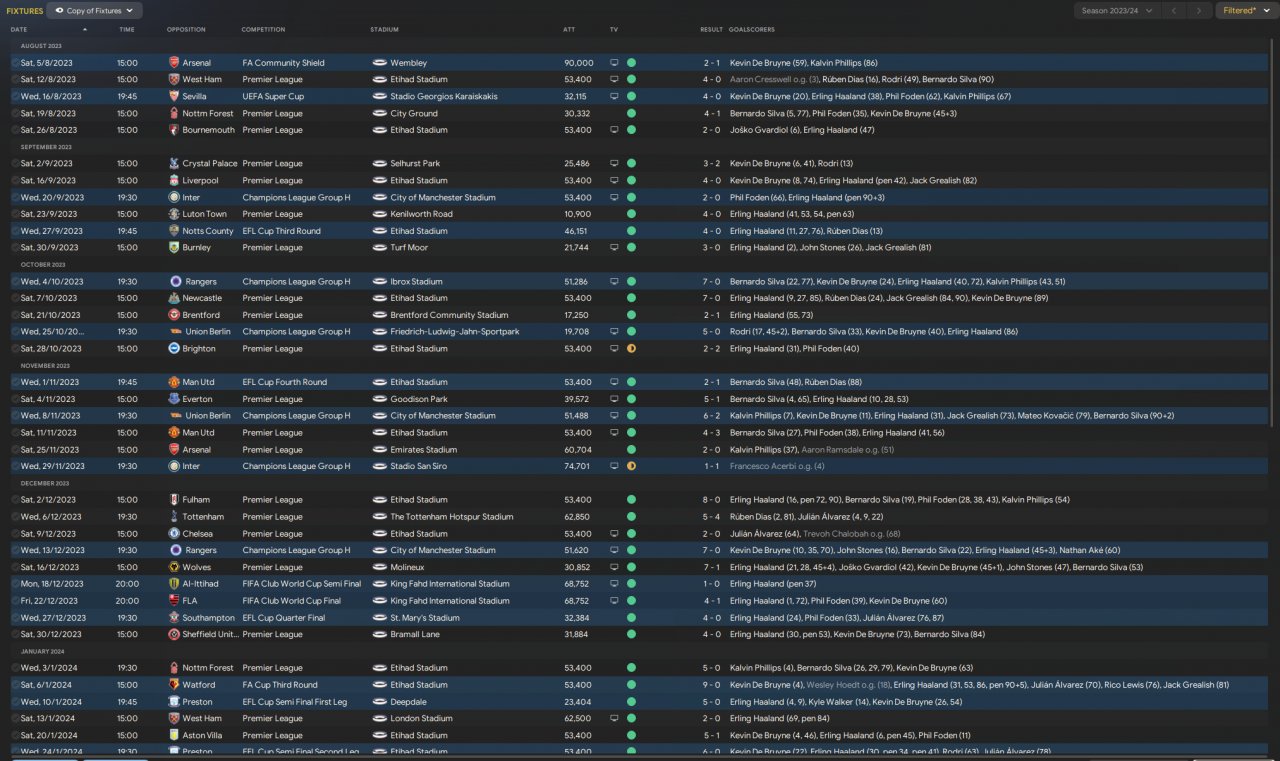Viewport: 1280px width, 761px height.
Task: Sort fixtures by the Competition column header
Action: [x=263, y=30]
